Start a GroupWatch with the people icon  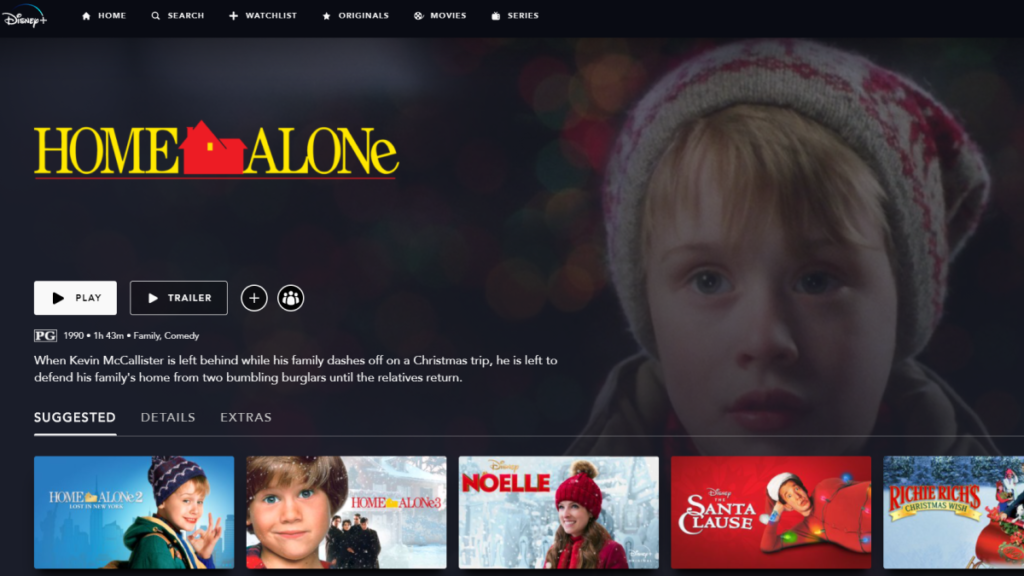(x=291, y=298)
